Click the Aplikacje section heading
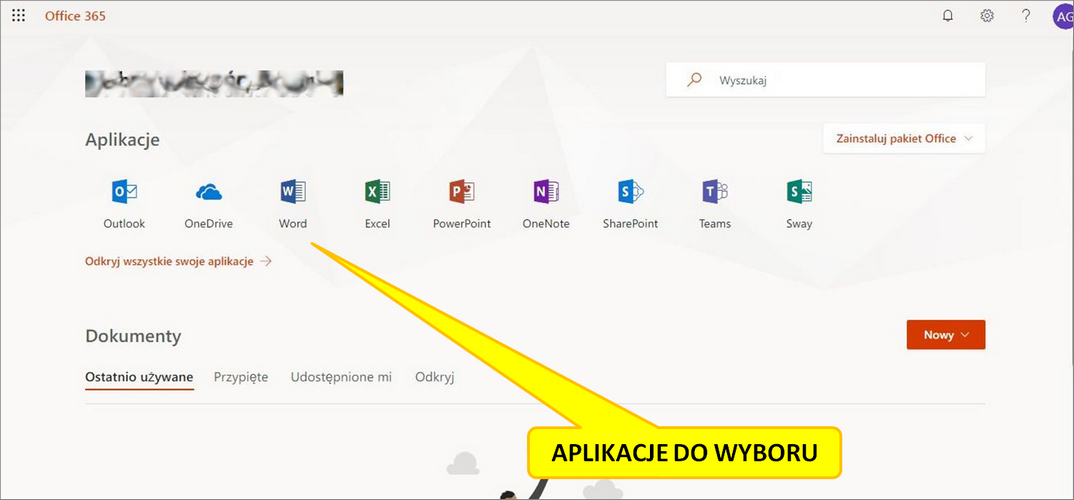Screen dimensions: 1074x500 tap(123, 140)
